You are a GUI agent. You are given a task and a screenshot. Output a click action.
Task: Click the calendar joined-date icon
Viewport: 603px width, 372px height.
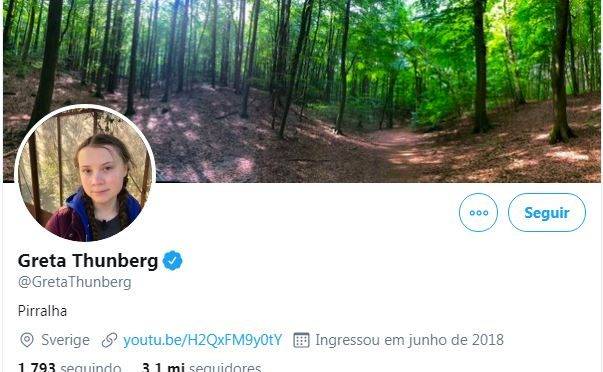(x=301, y=340)
